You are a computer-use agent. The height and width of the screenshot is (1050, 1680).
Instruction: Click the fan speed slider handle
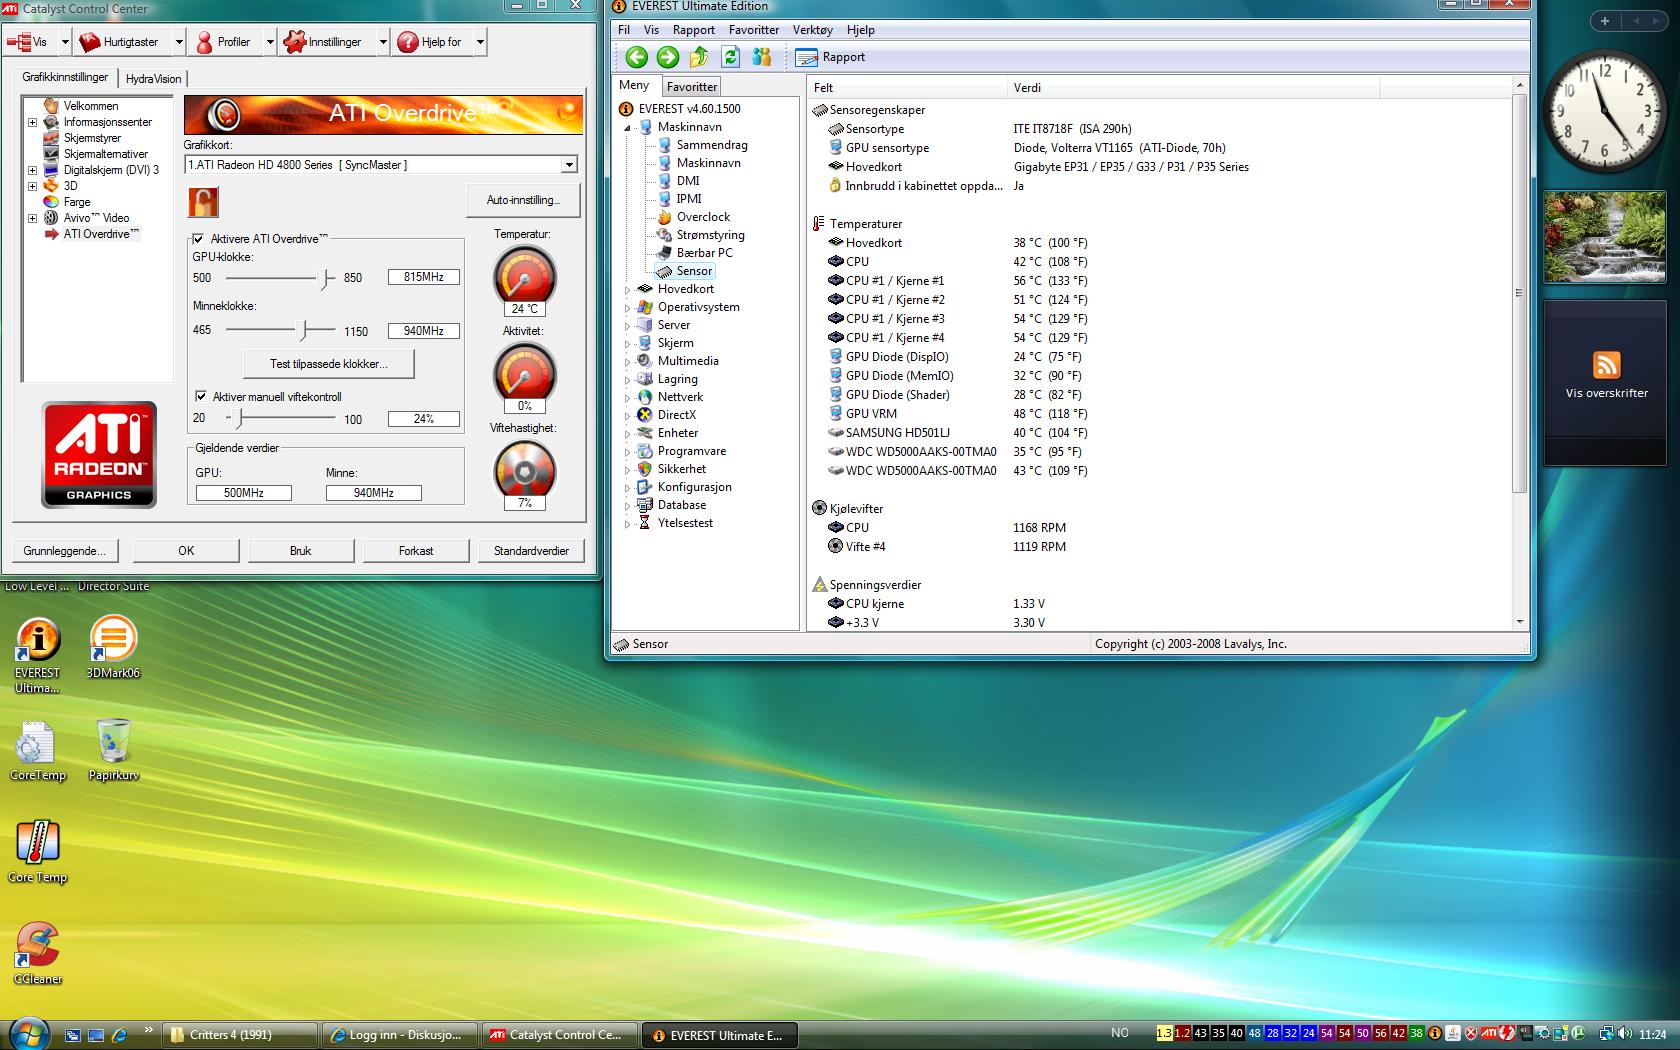click(238, 418)
